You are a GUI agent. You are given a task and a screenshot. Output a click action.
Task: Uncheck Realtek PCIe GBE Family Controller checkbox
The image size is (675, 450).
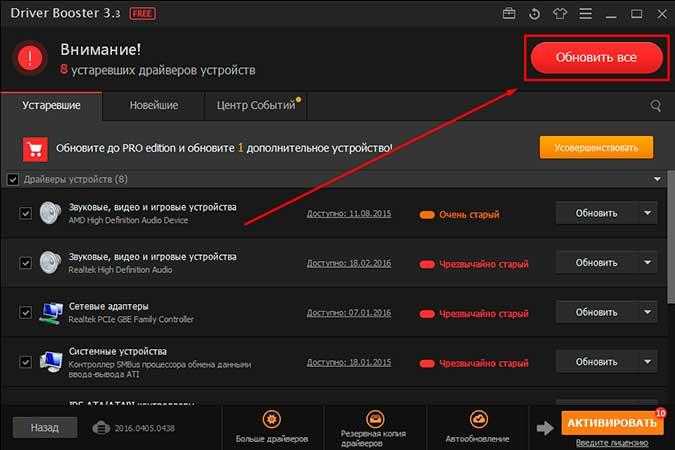click(25, 312)
